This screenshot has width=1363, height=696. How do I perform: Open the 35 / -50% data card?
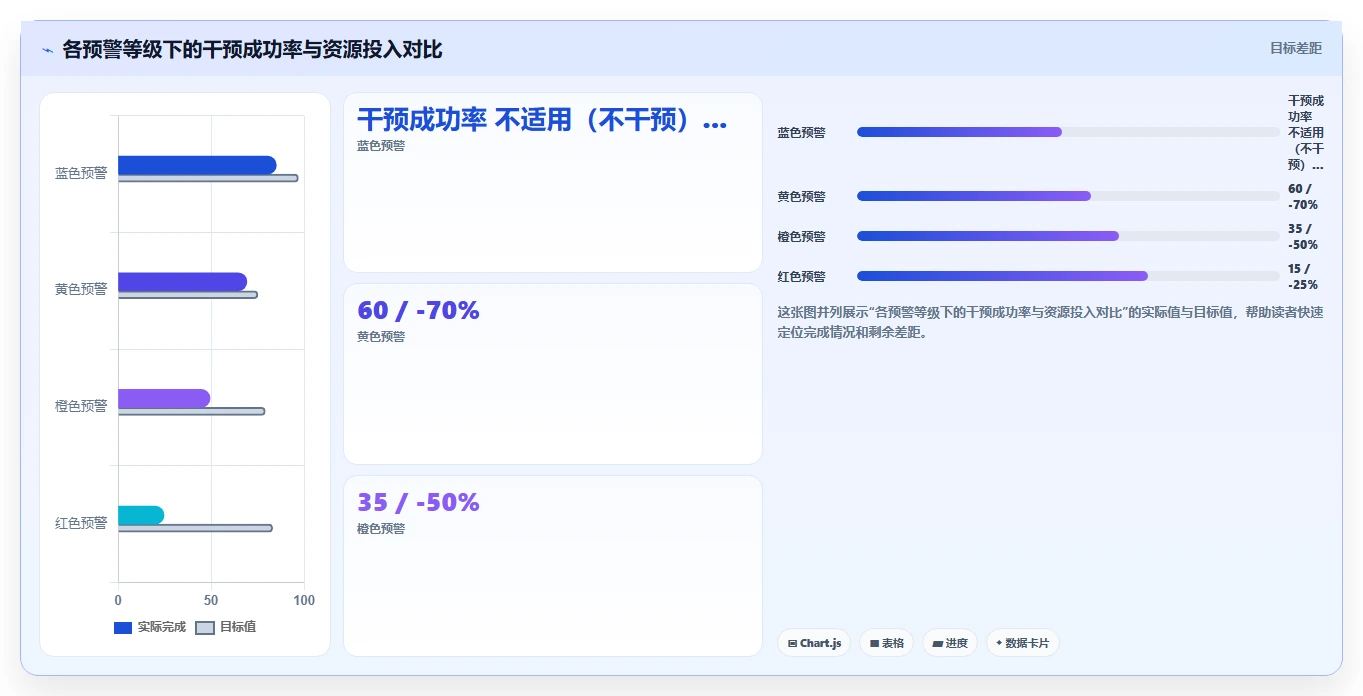[553, 566]
